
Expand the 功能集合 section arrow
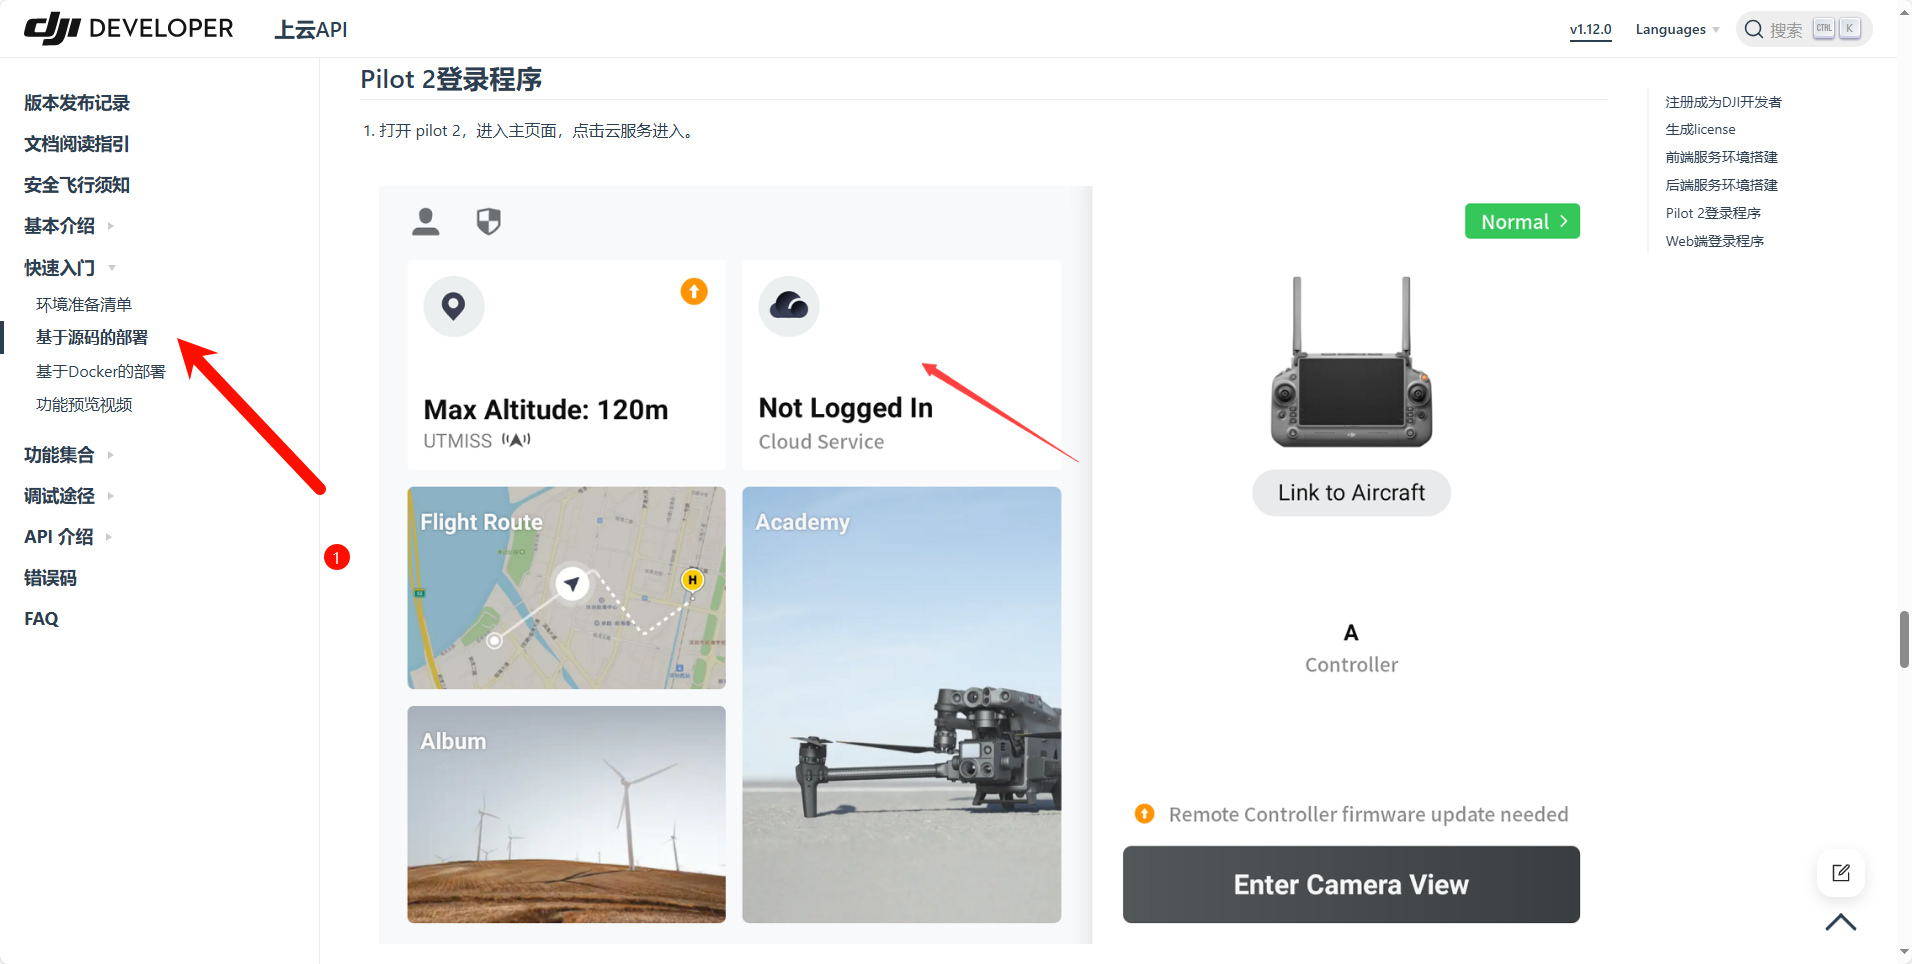[x=110, y=455]
